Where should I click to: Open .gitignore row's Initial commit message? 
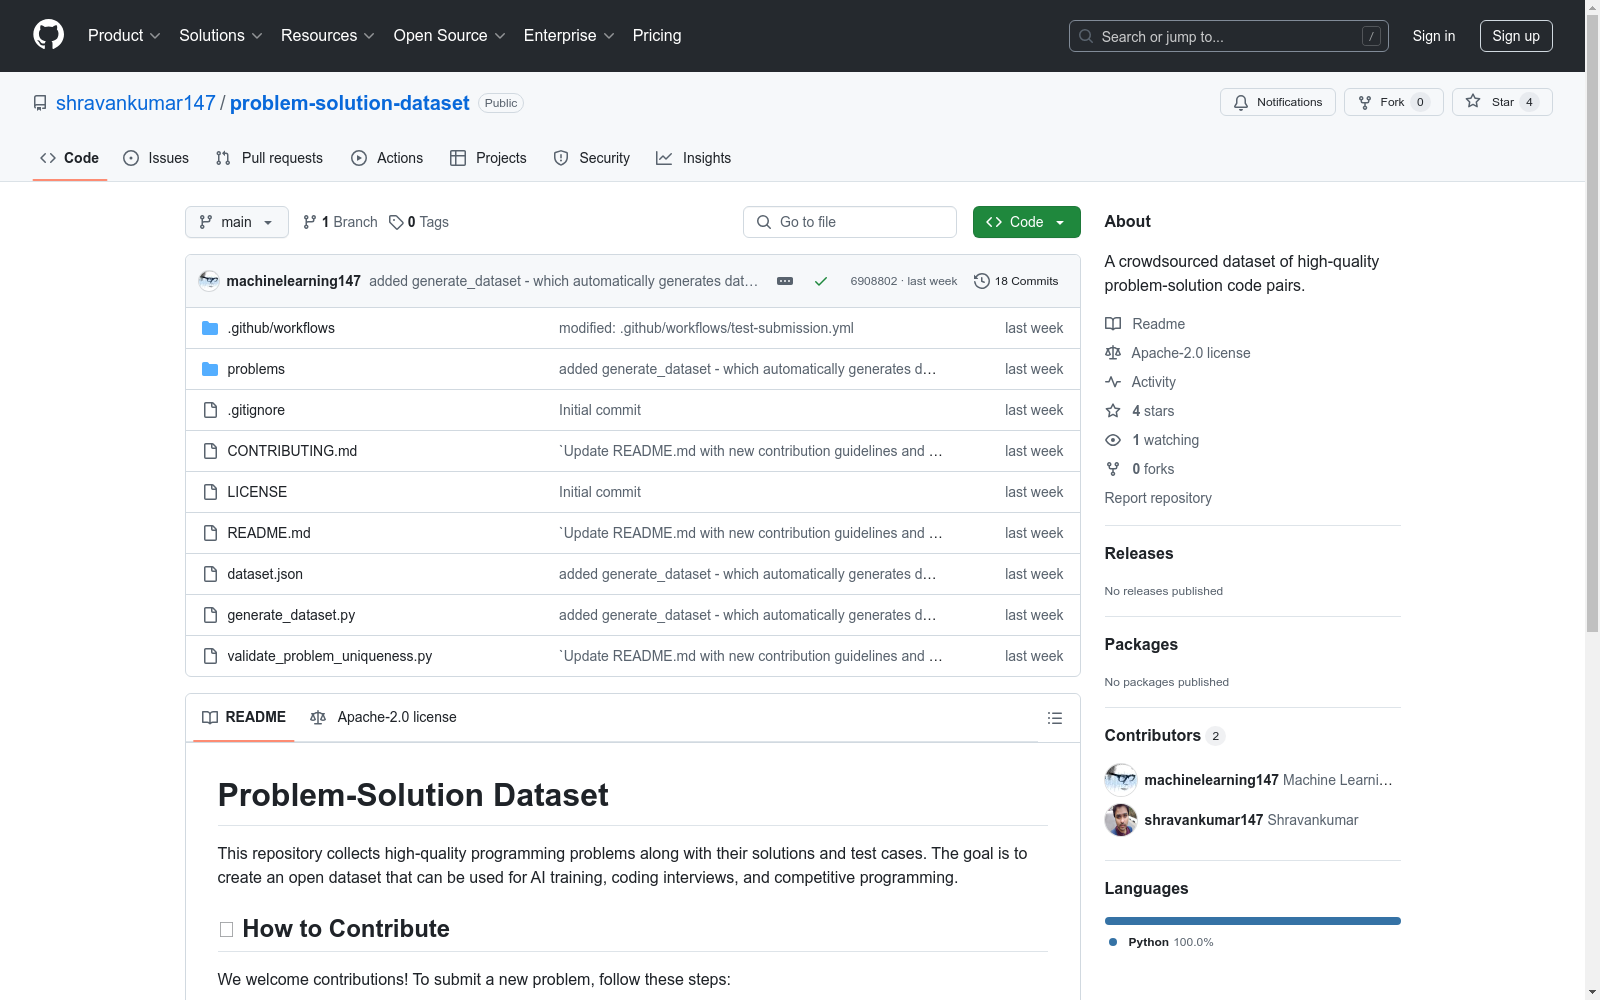pos(600,410)
